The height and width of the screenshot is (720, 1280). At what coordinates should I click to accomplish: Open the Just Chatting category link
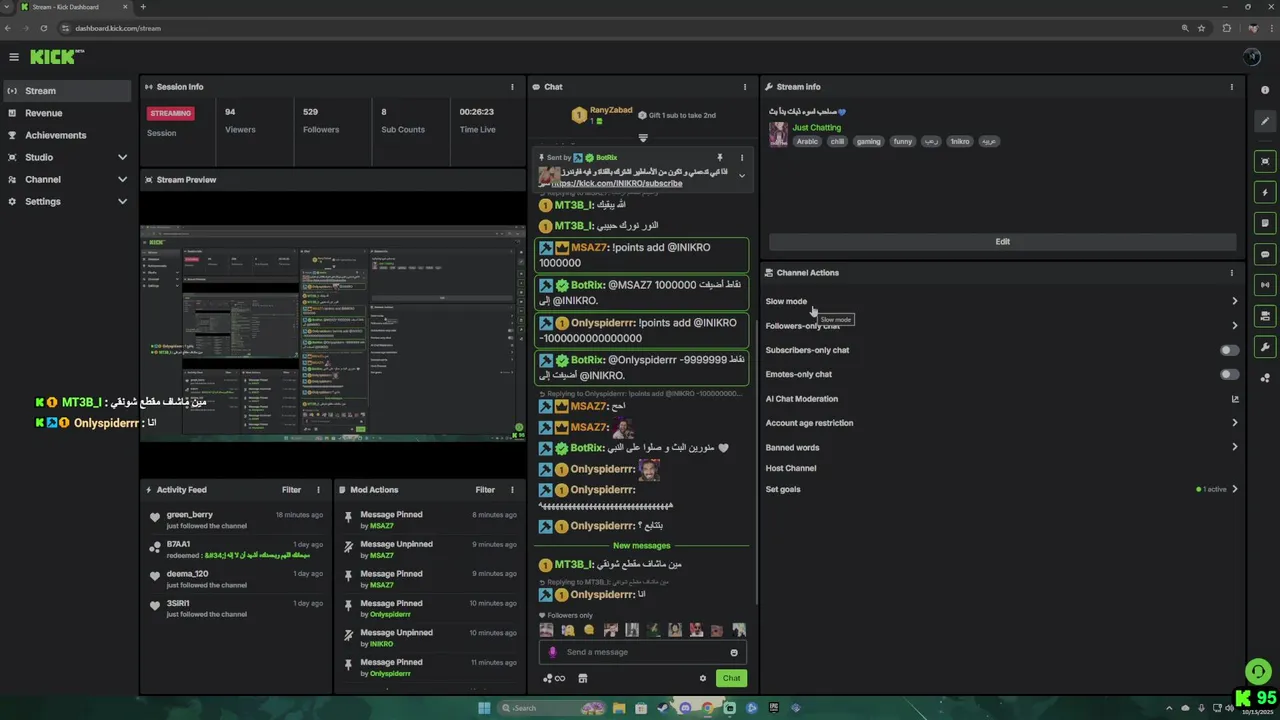817,127
